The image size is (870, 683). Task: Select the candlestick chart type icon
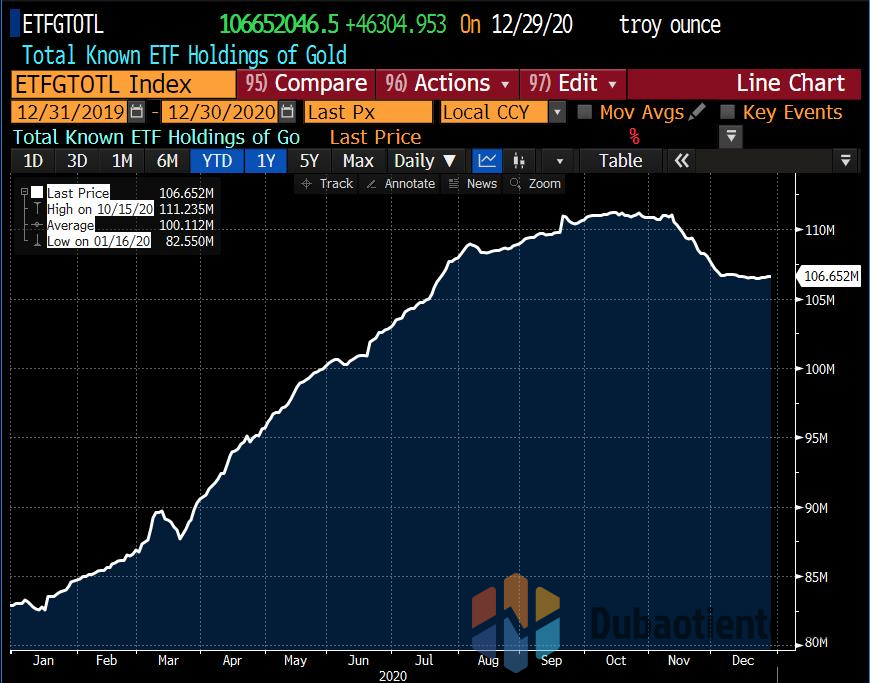[519, 161]
